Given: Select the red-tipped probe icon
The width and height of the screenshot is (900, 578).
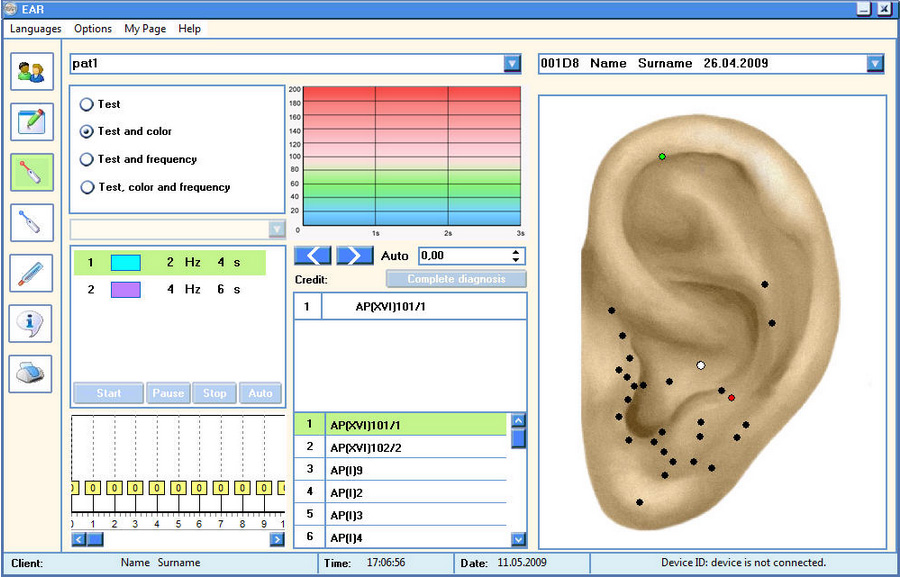Looking at the screenshot, I should click(31, 172).
